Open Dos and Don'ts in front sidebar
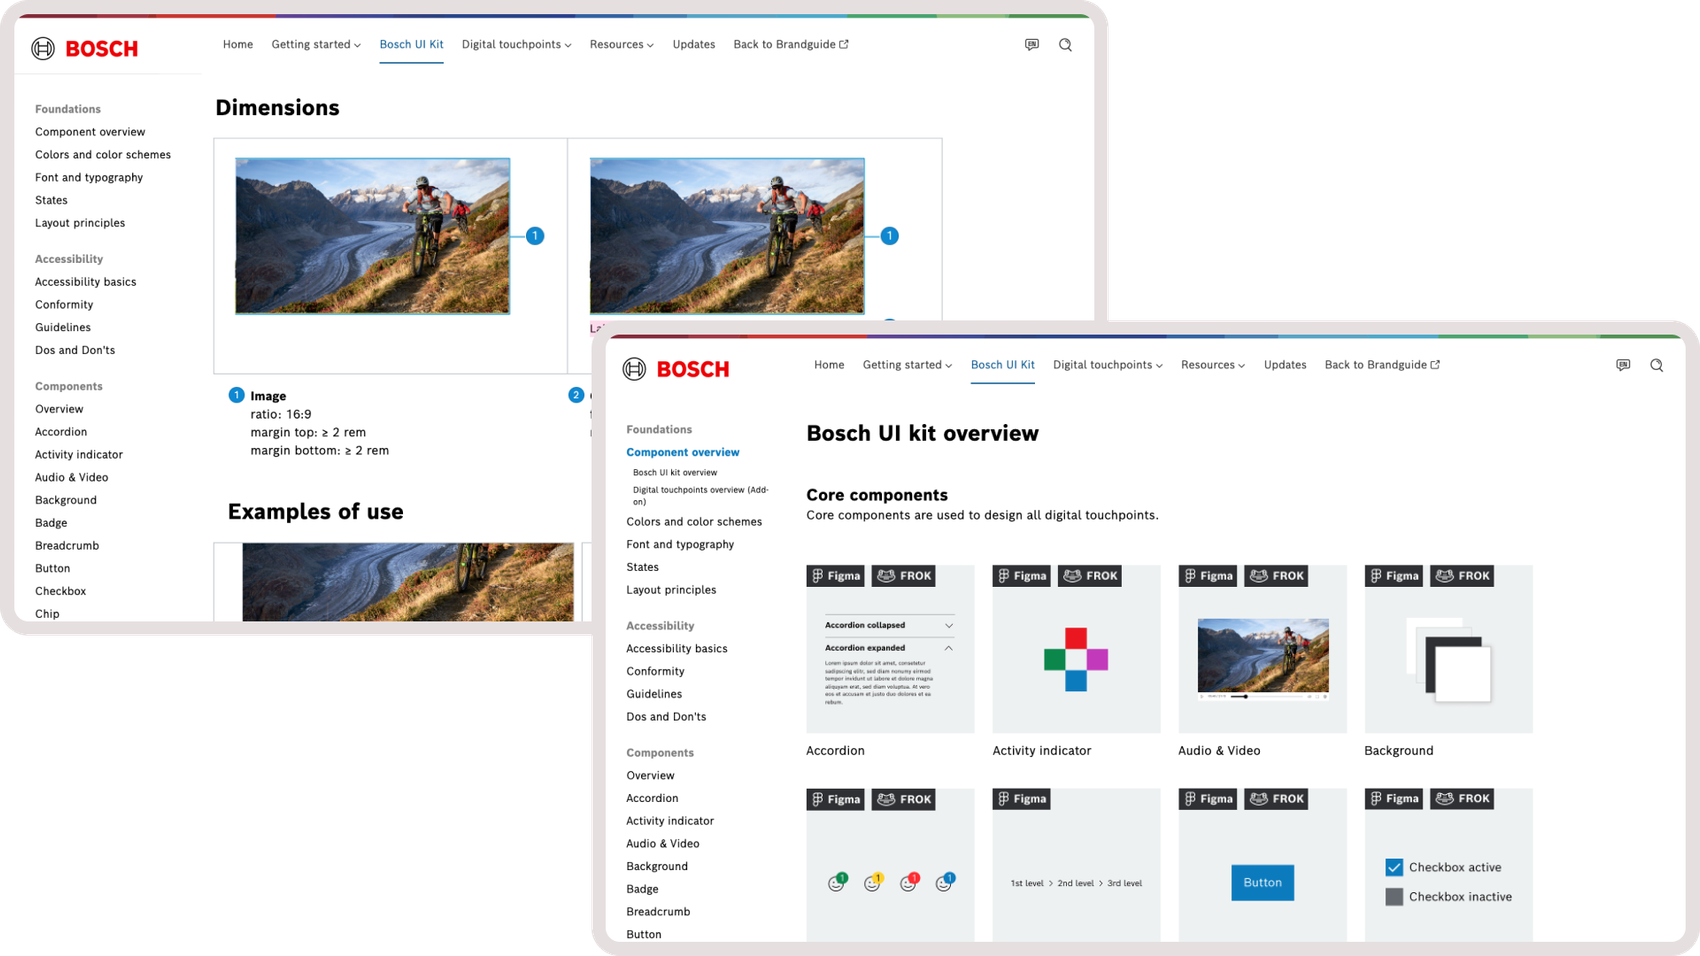Viewport: 1700px width, 956px height. point(666,717)
